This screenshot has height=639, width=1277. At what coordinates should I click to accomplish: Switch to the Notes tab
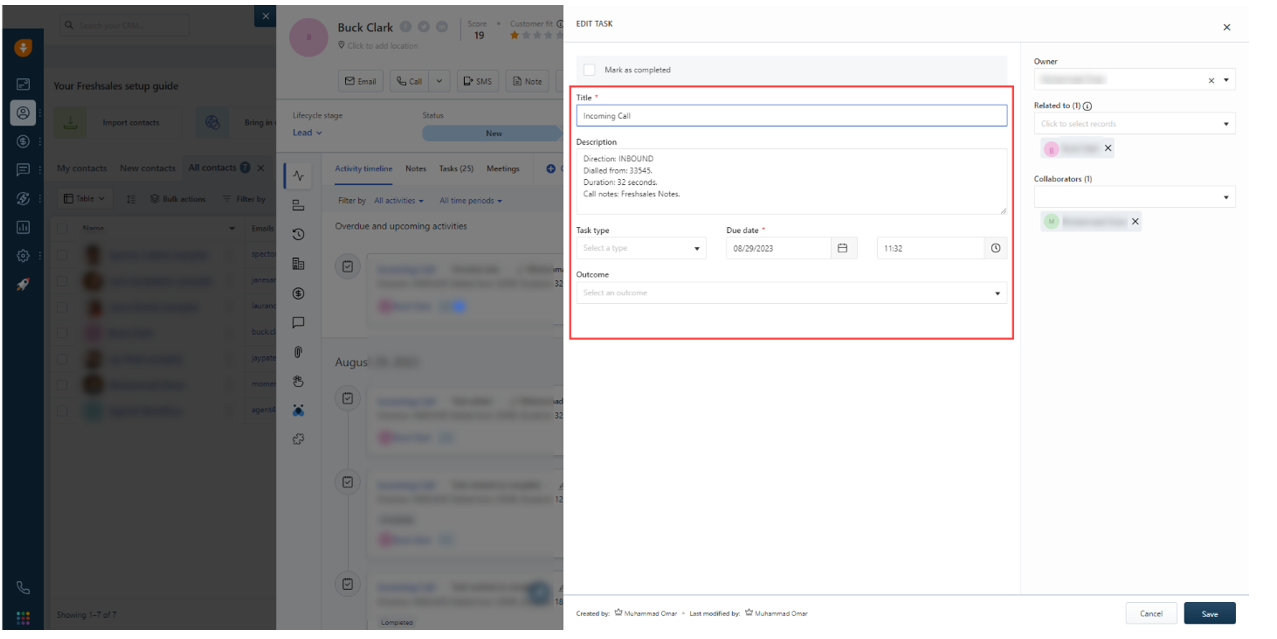pos(415,169)
